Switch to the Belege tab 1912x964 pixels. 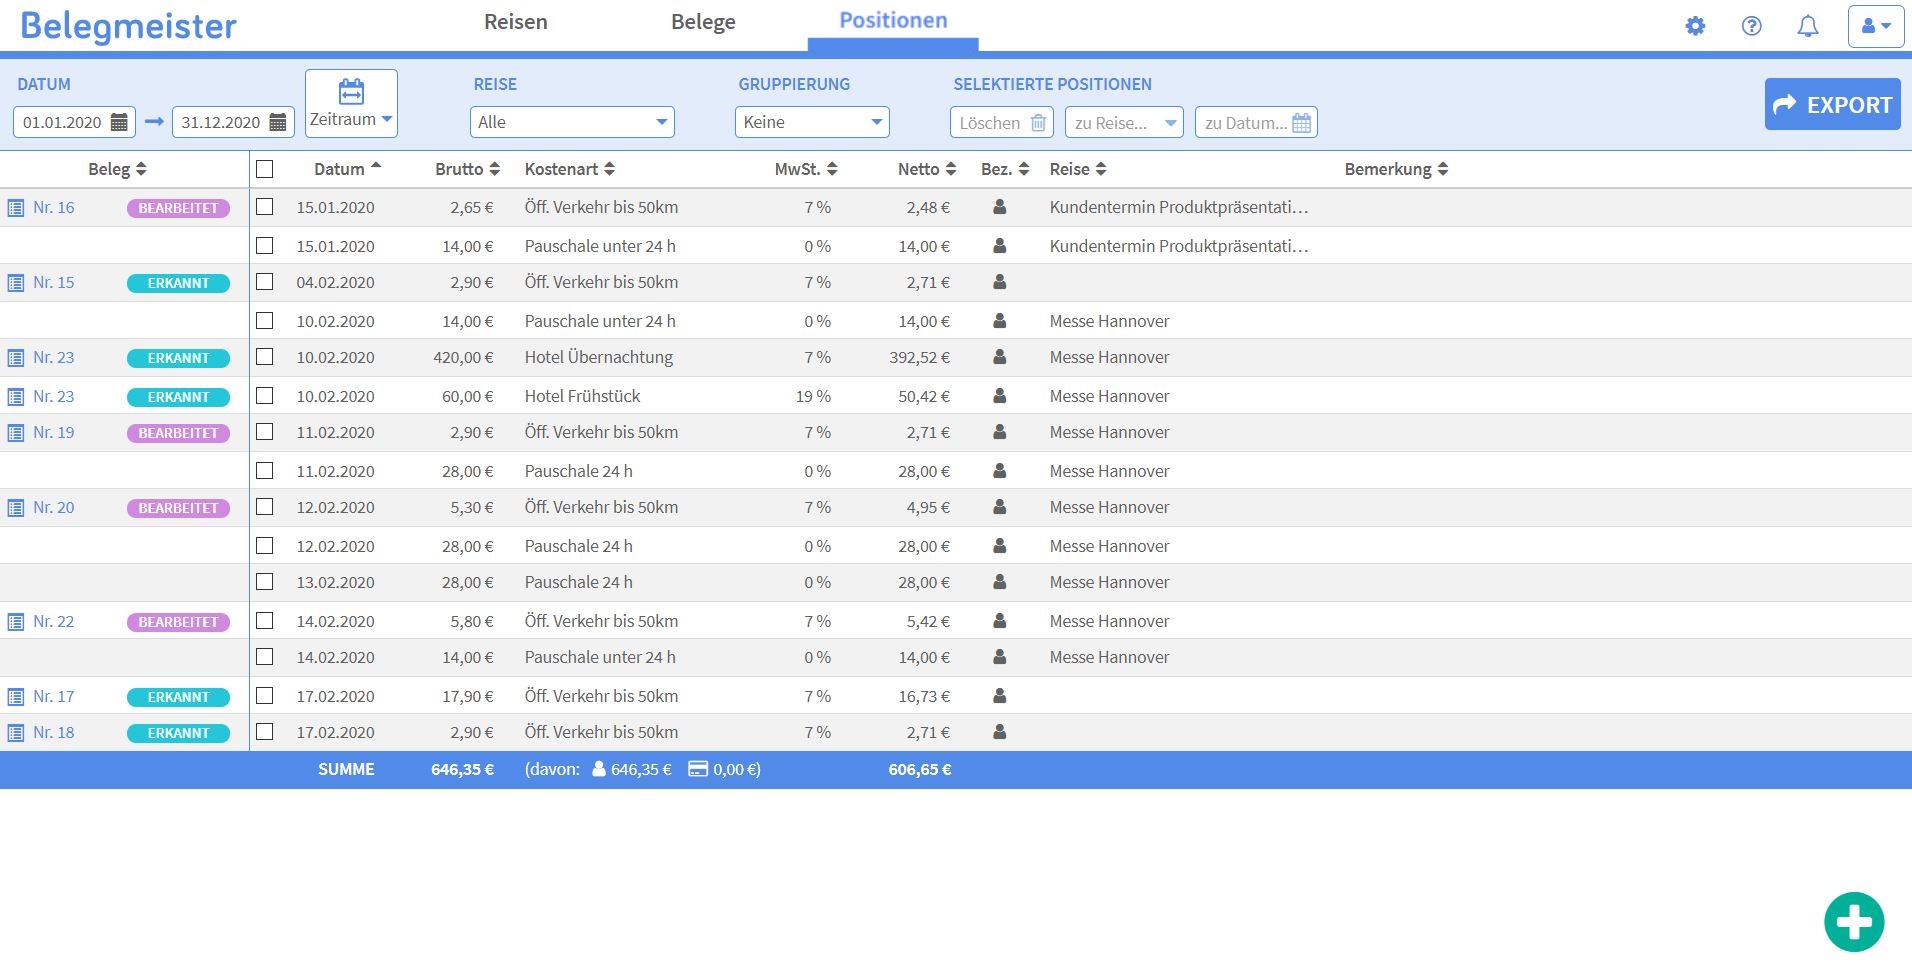[x=703, y=22]
